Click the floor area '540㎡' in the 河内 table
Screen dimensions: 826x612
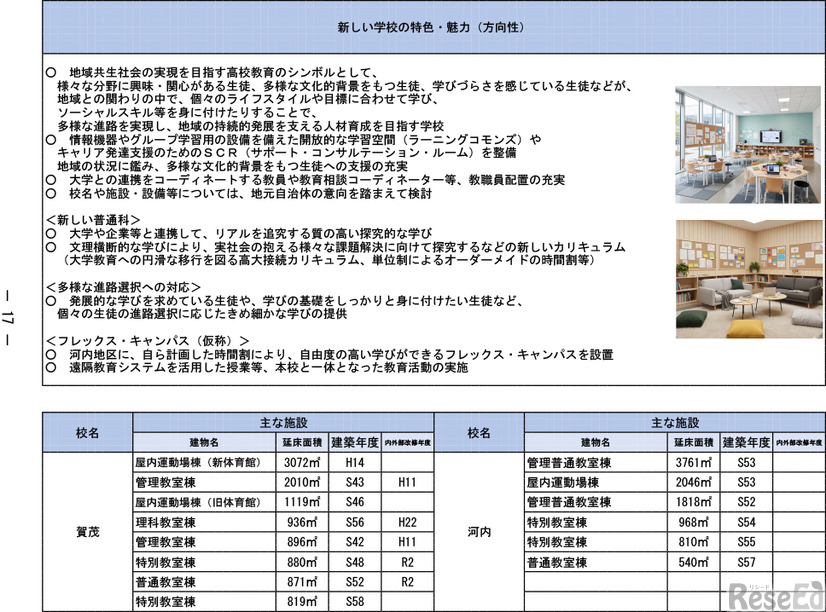point(694,562)
